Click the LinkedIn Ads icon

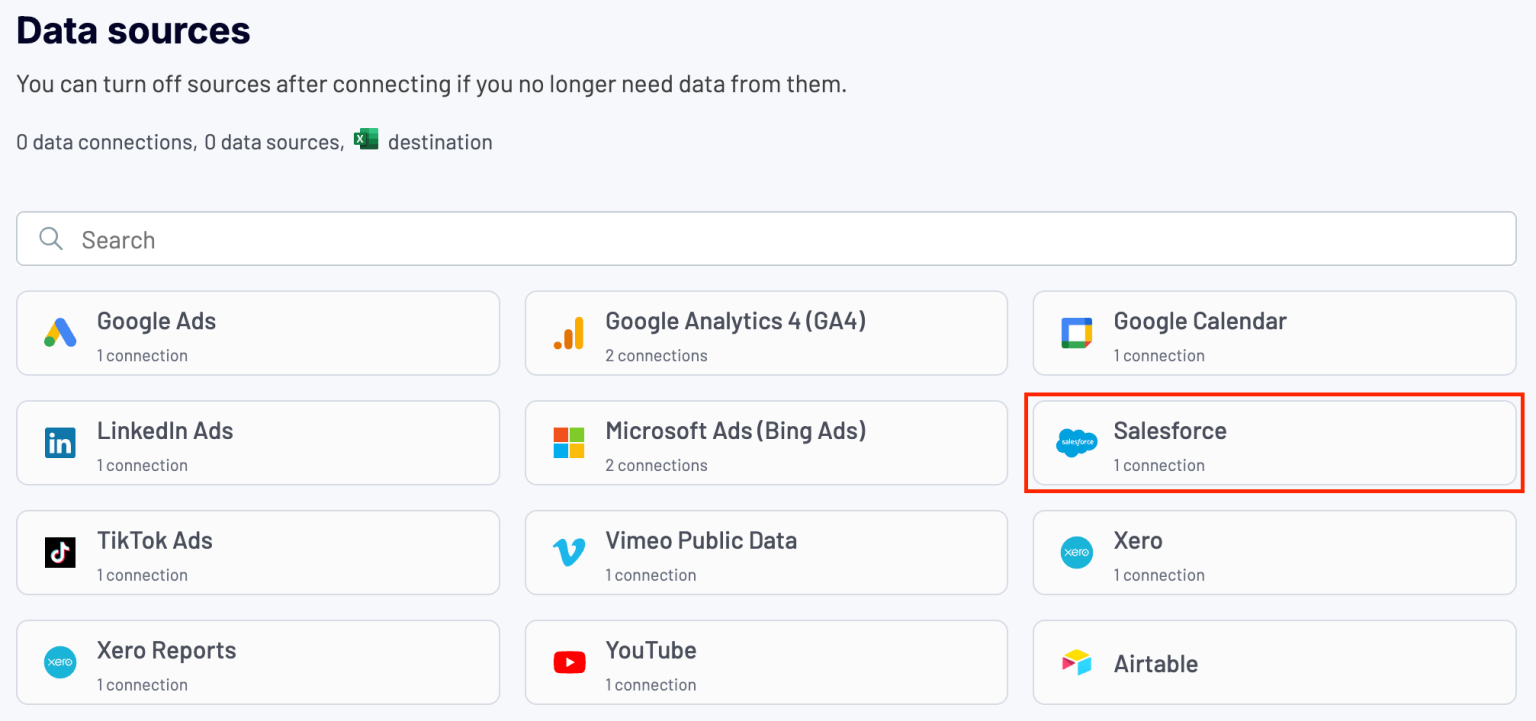pyautogui.click(x=59, y=443)
